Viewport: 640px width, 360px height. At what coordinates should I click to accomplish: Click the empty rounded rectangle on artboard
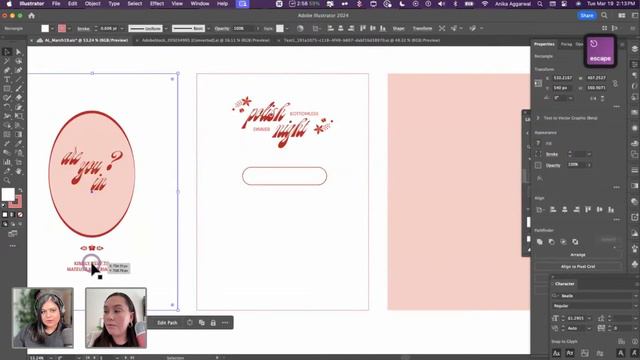pos(284,176)
